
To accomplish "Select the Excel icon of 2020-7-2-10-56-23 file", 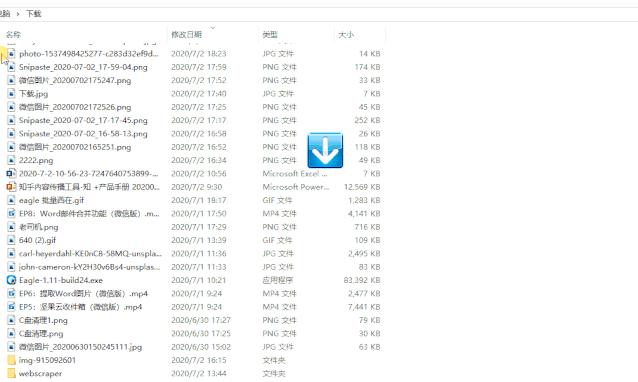I will 11,174.
